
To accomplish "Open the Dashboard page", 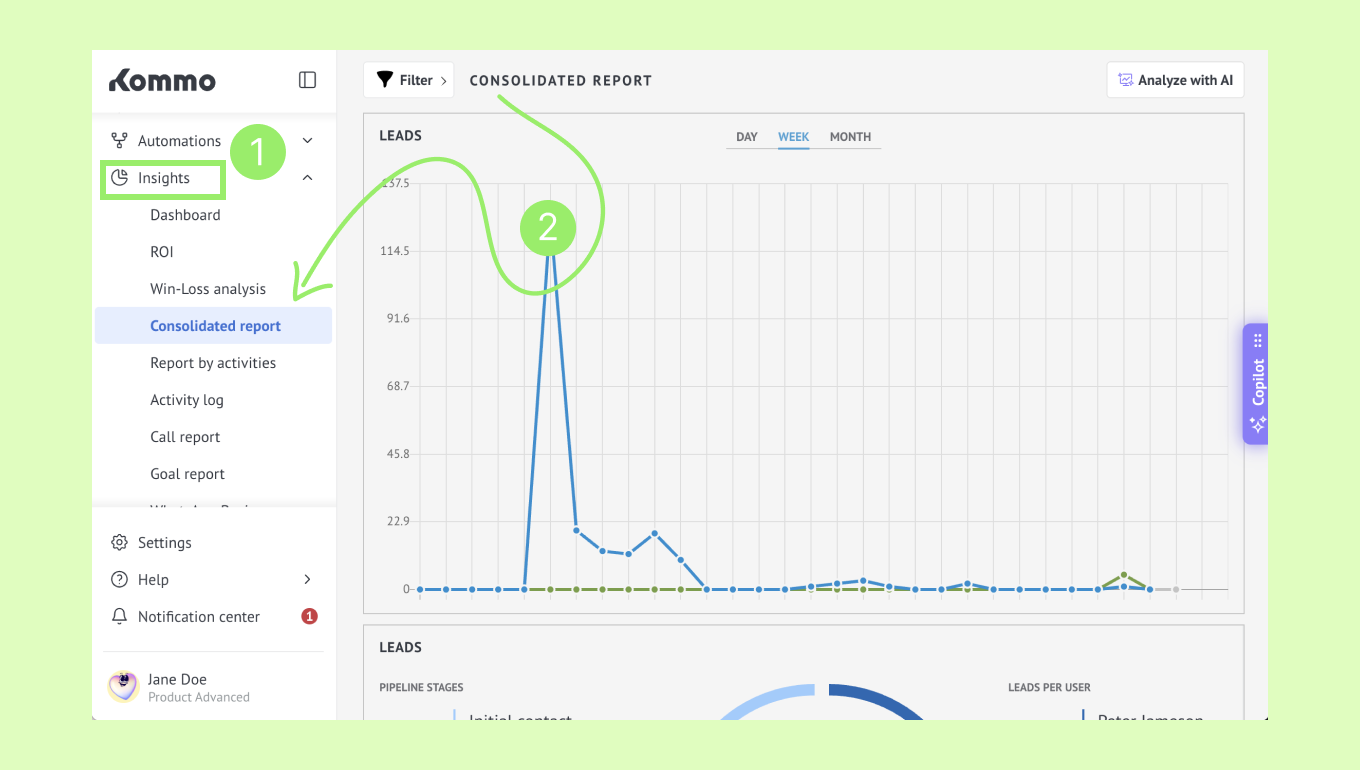I will click(x=185, y=215).
